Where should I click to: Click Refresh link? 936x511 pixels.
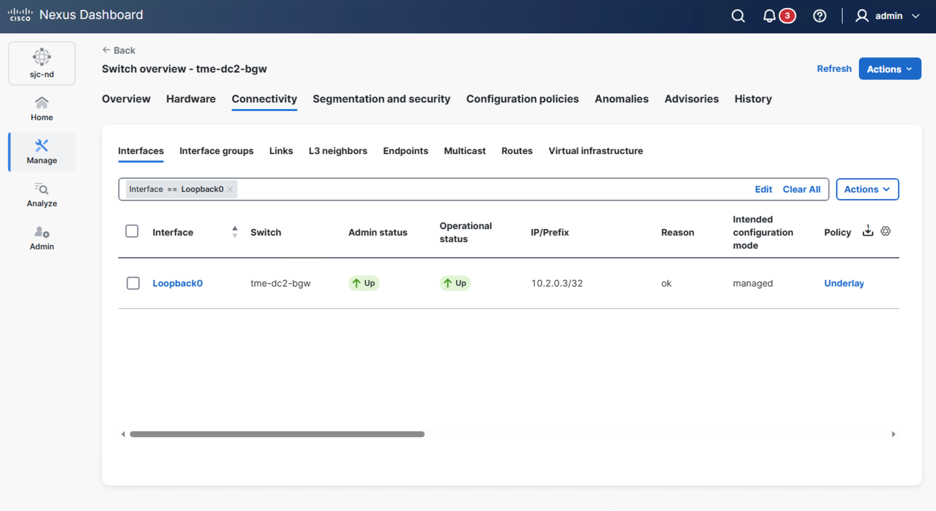pyautogui.click(x=834, y=69)
